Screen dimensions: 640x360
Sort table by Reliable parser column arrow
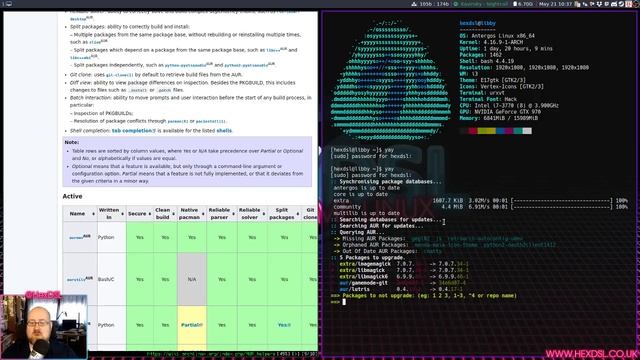pos(233,214)
